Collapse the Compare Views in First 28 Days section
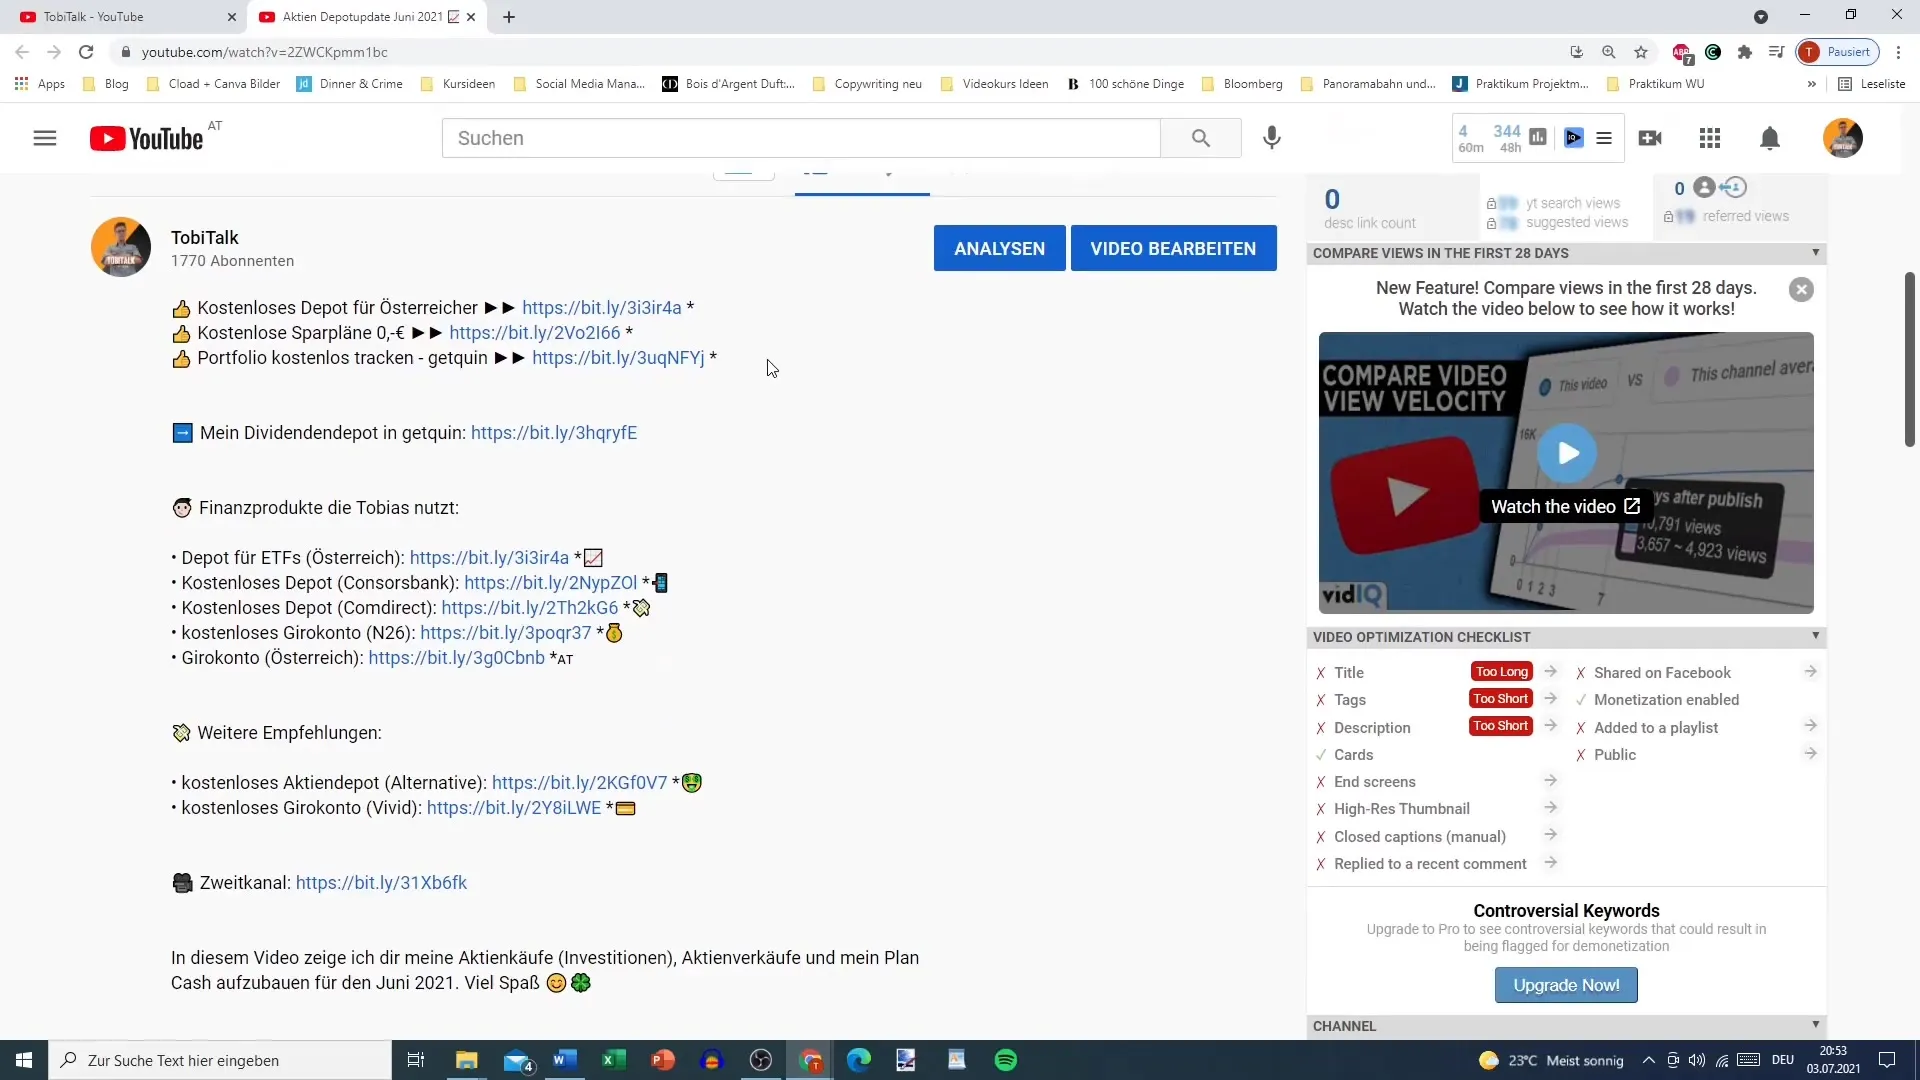This screenshot has height=1080, width=1920. pyautogui.click(x=1816, y=252)
